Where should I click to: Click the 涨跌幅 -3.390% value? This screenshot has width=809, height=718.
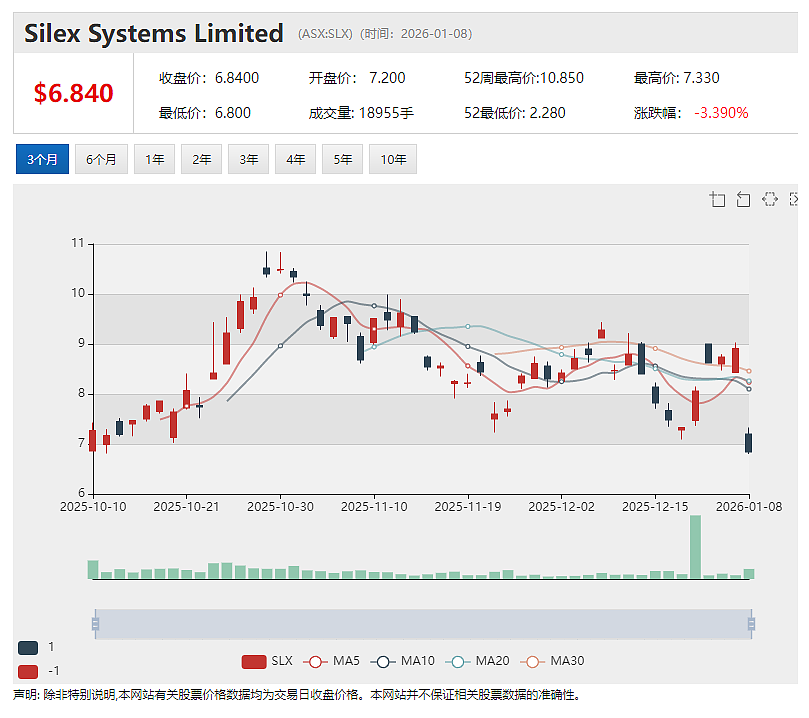click(721, 113)
